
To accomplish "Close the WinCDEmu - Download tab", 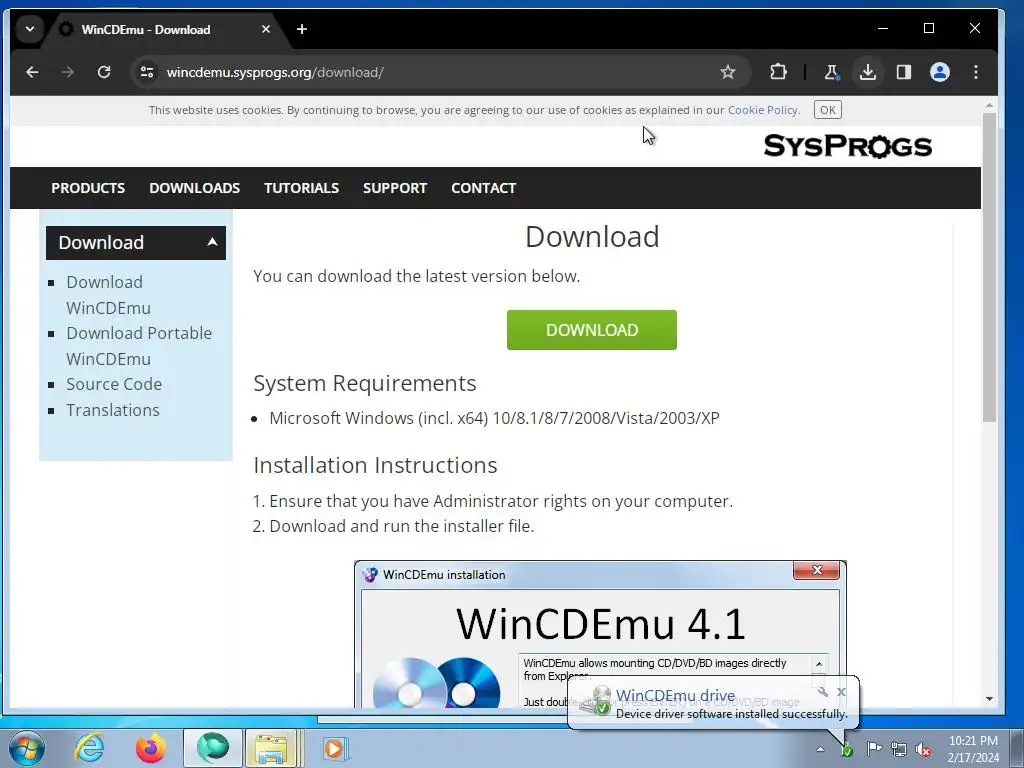I will [x=266, y=29].
